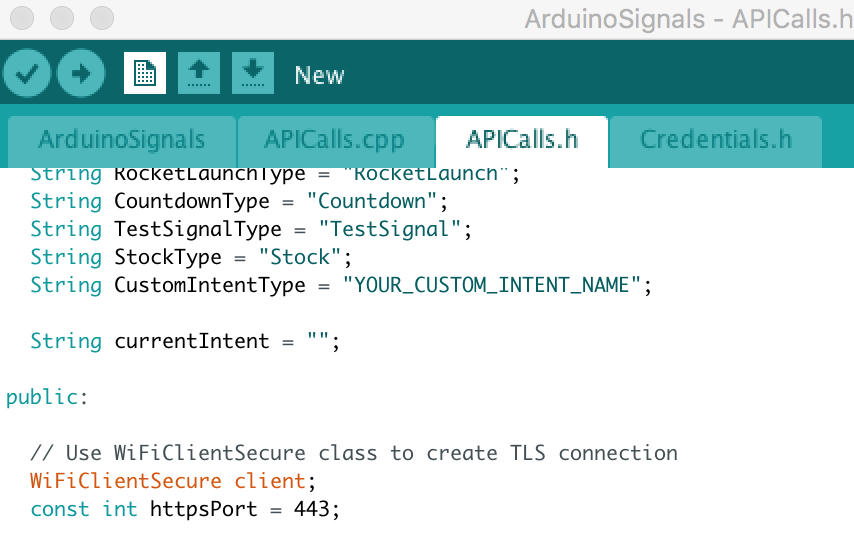Viewport: 854px width, 538px height.
Task: Click the CustomIntentType variable name
Action: (210, 286)
